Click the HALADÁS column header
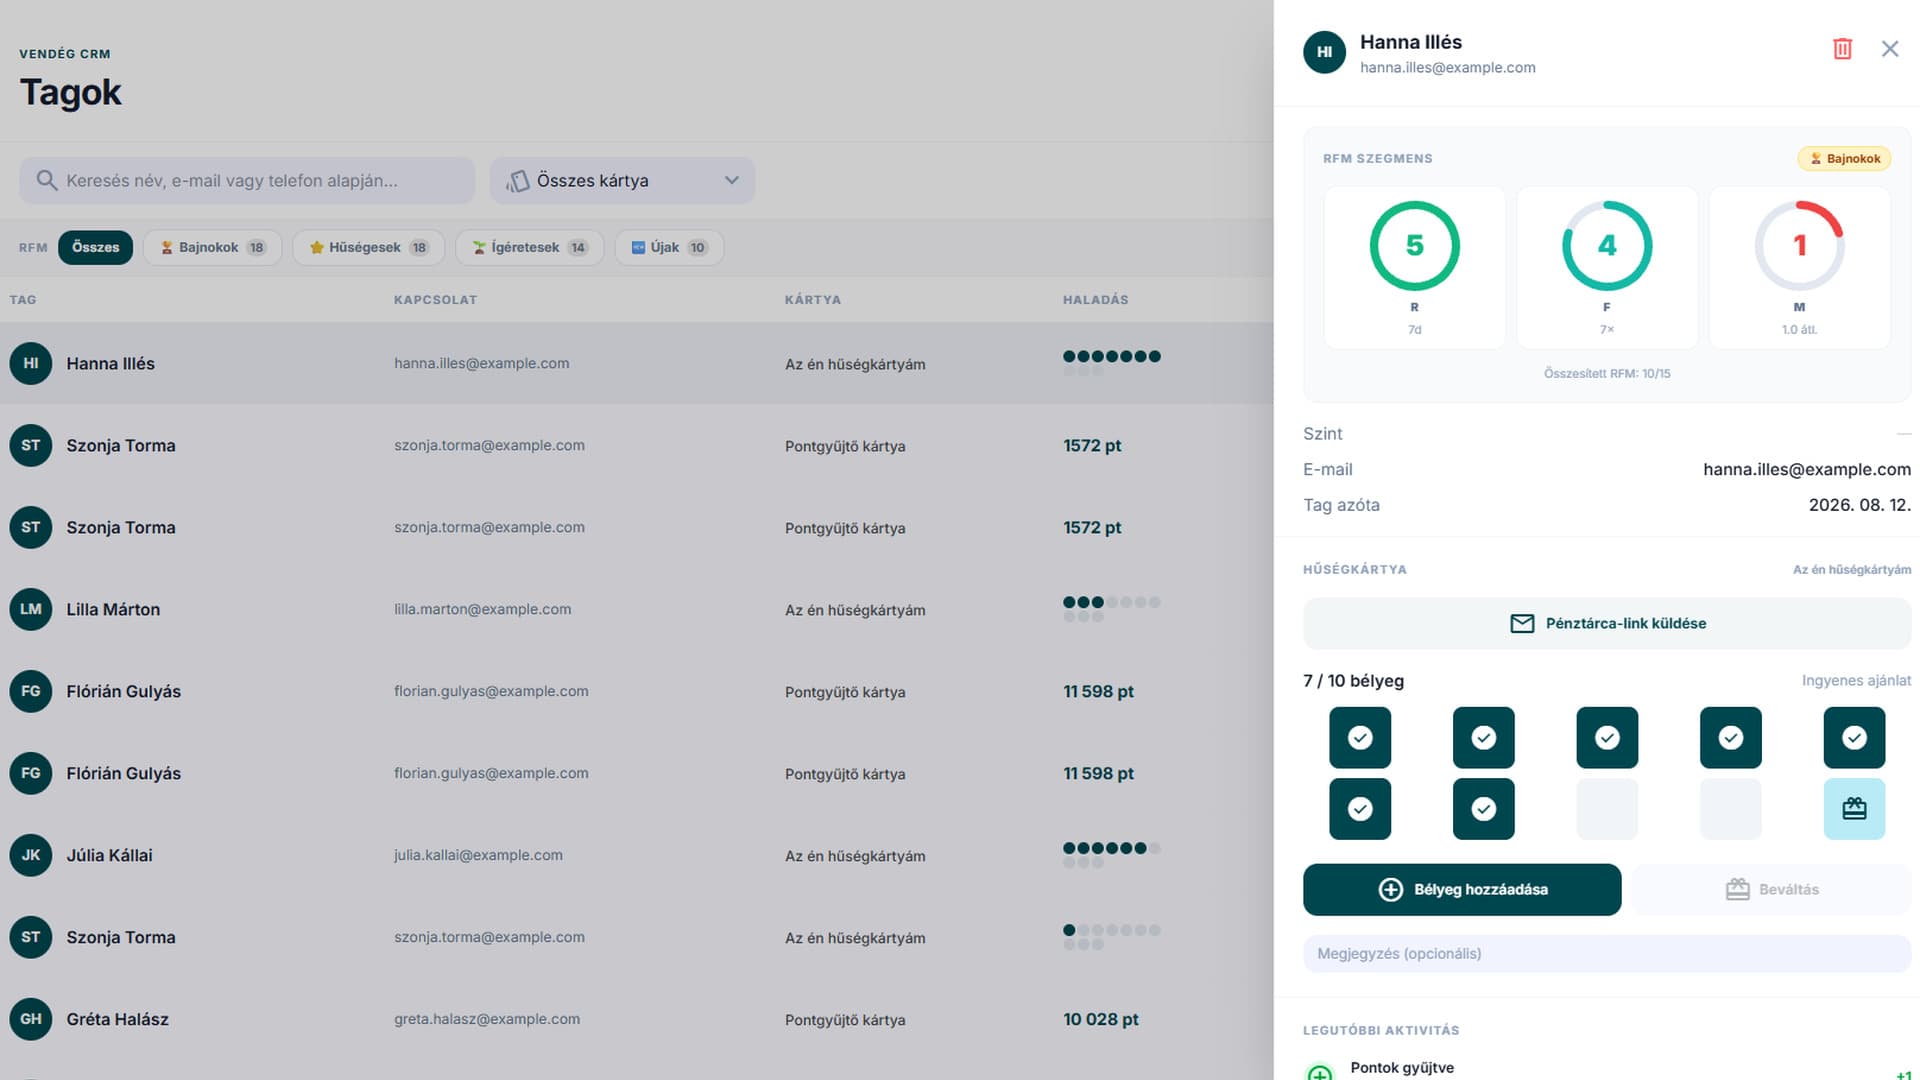Viewport: 1920px width, 1080px height. coord(1096,300)
